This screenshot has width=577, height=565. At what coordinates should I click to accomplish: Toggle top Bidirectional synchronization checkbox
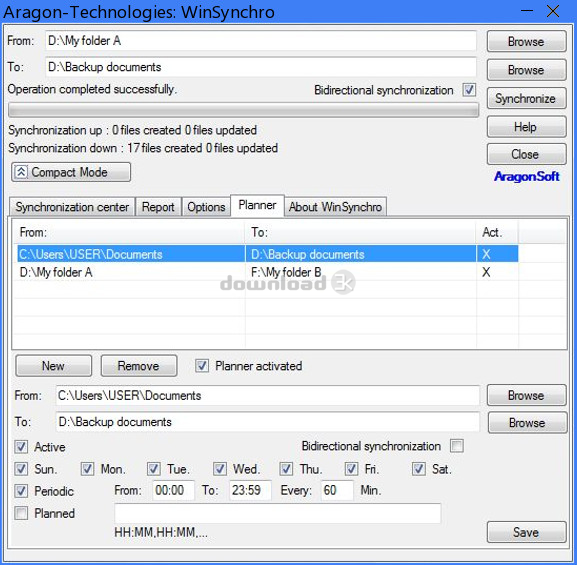click(x=469, y=90)
